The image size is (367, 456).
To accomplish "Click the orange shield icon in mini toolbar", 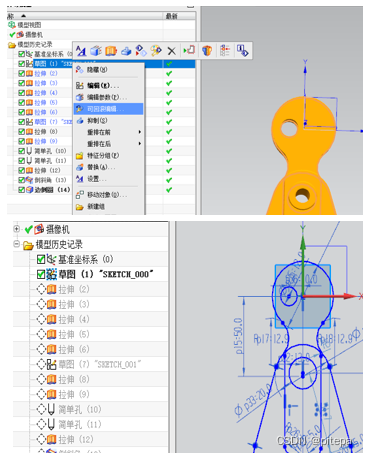I will [x=207, y=51].
